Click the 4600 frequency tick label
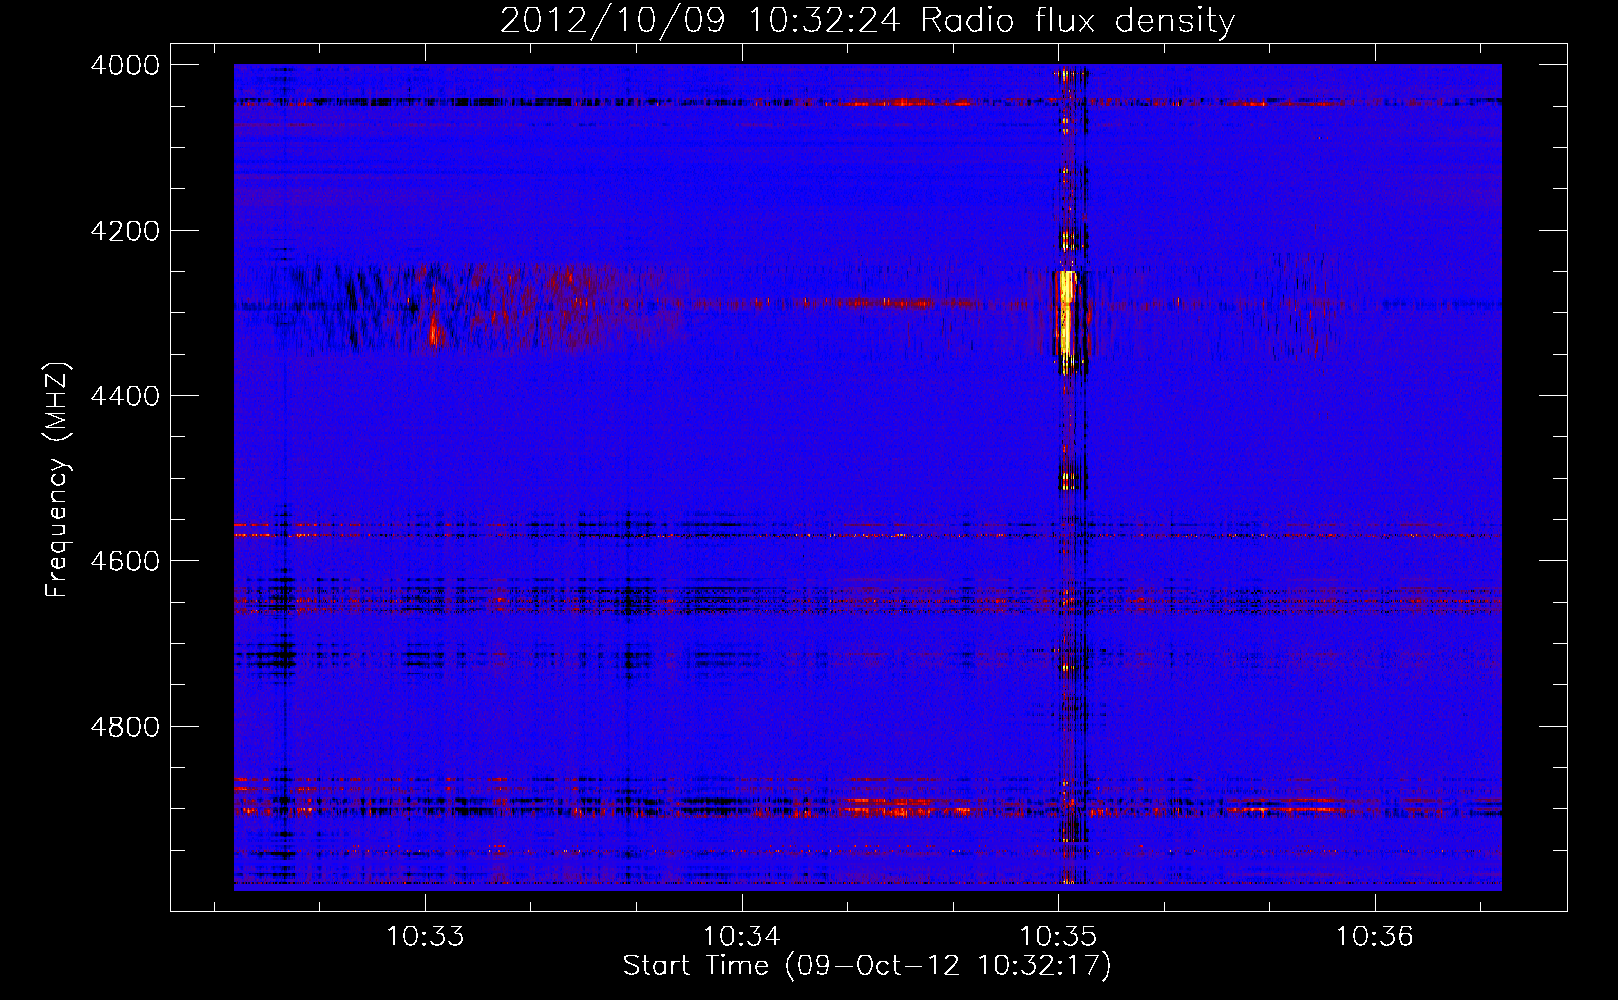The width and height of the screenshot is (1618, 1000). (x=125, y=561)
